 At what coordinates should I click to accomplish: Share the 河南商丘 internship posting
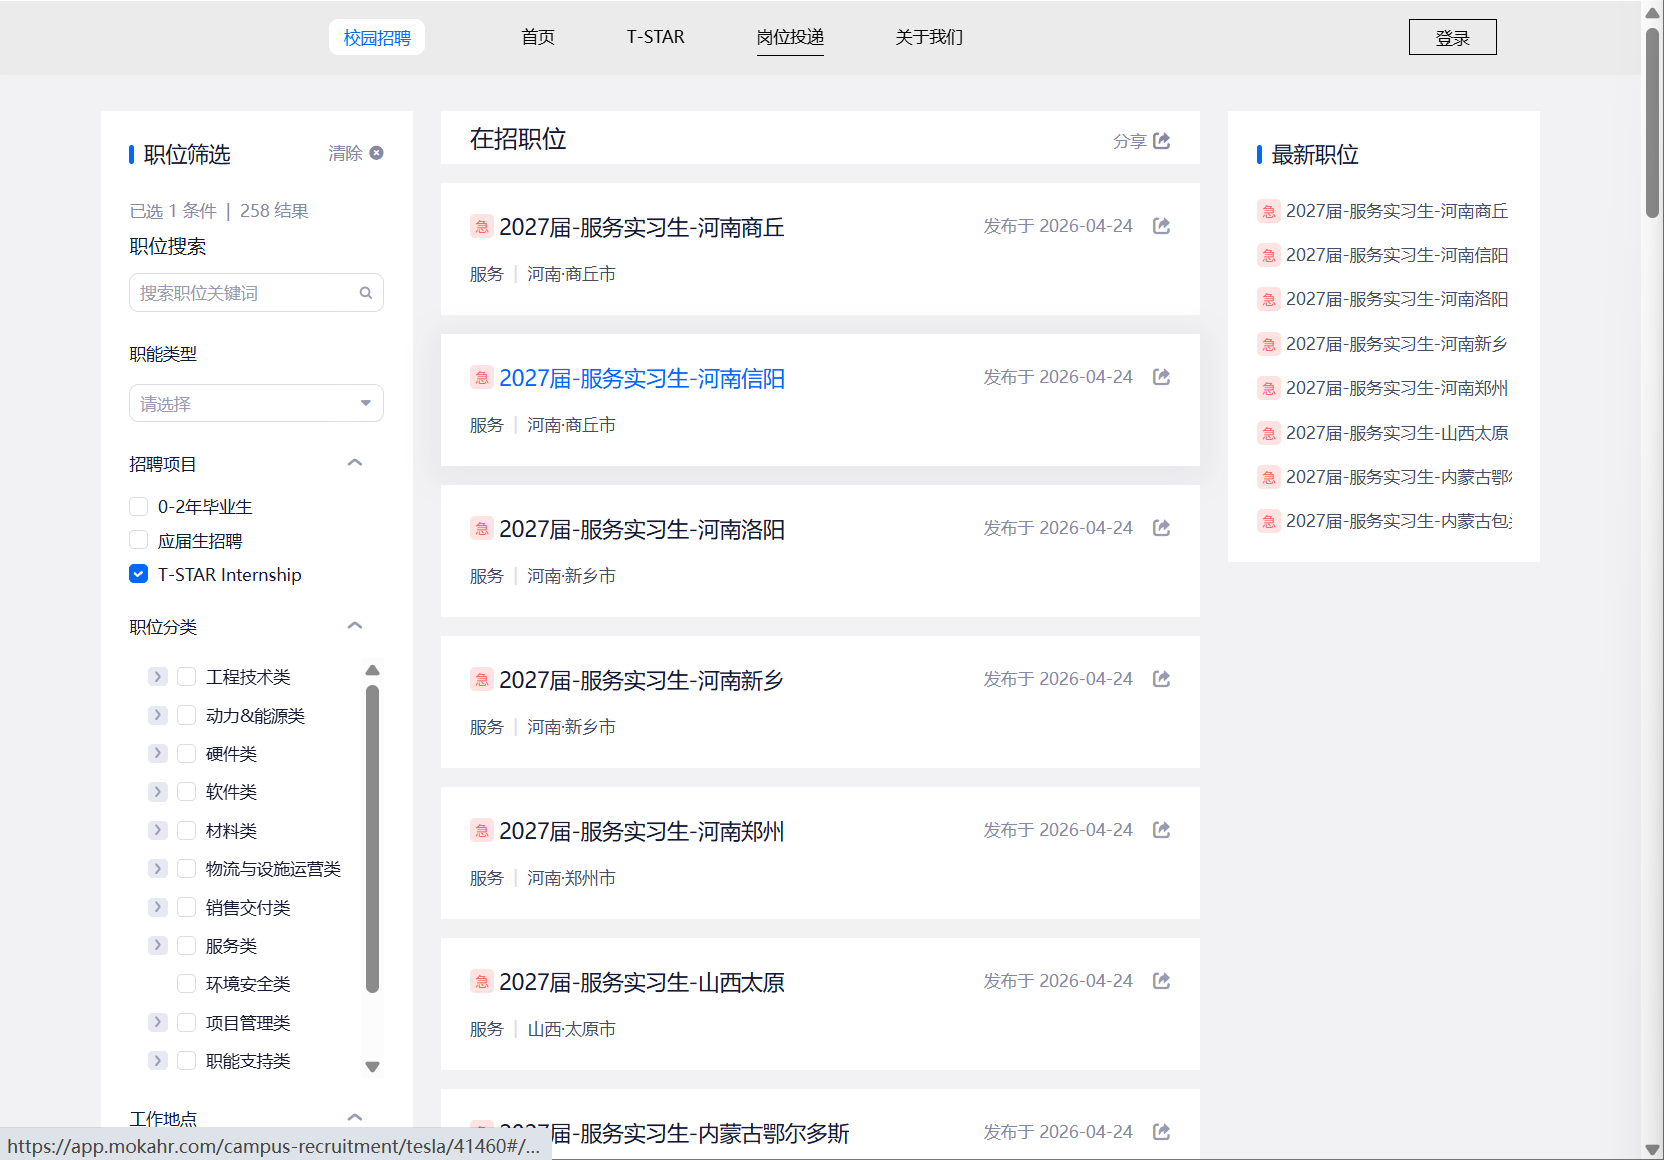pyautogui.click(x=1161, y=226)
